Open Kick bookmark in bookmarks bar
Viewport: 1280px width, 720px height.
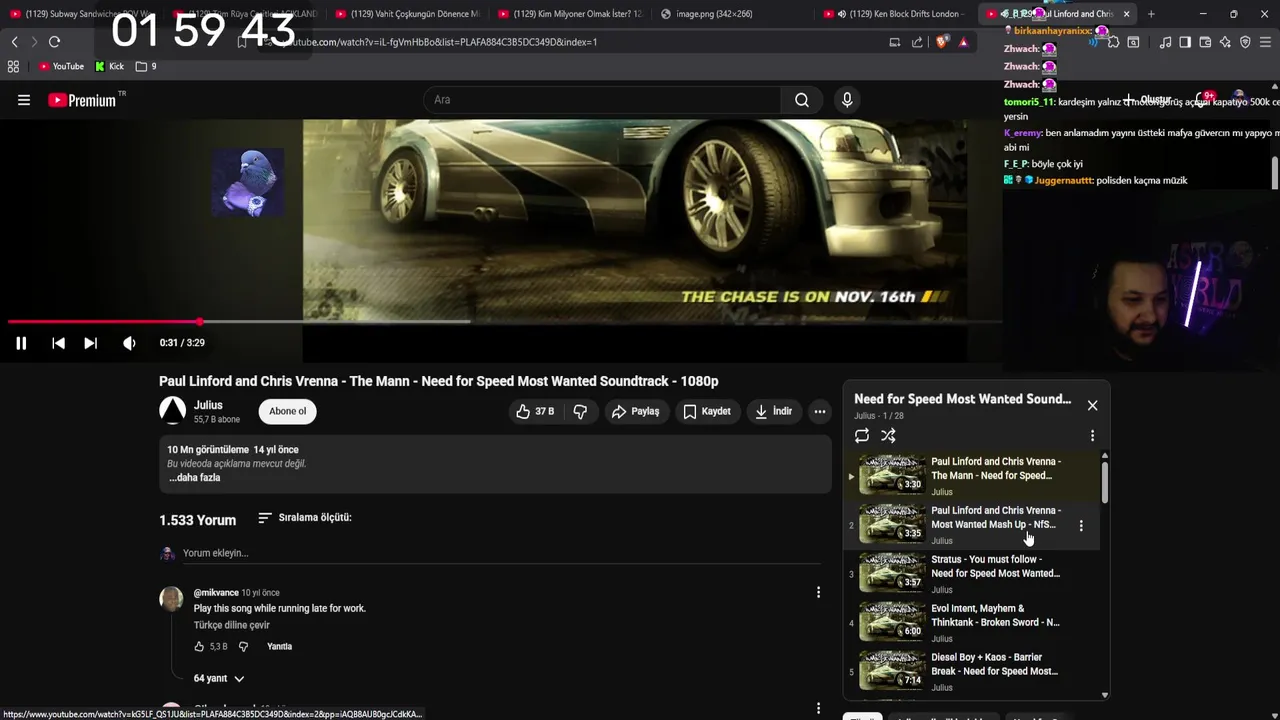pos(109,66)
